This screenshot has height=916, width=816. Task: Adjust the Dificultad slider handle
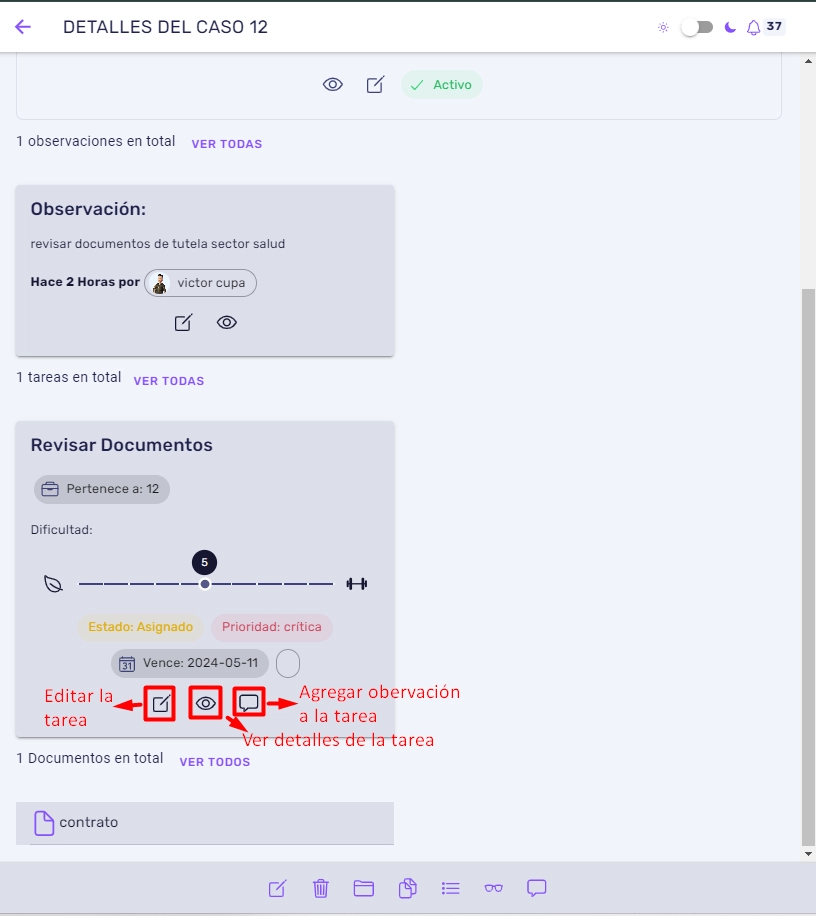point(204,584)
